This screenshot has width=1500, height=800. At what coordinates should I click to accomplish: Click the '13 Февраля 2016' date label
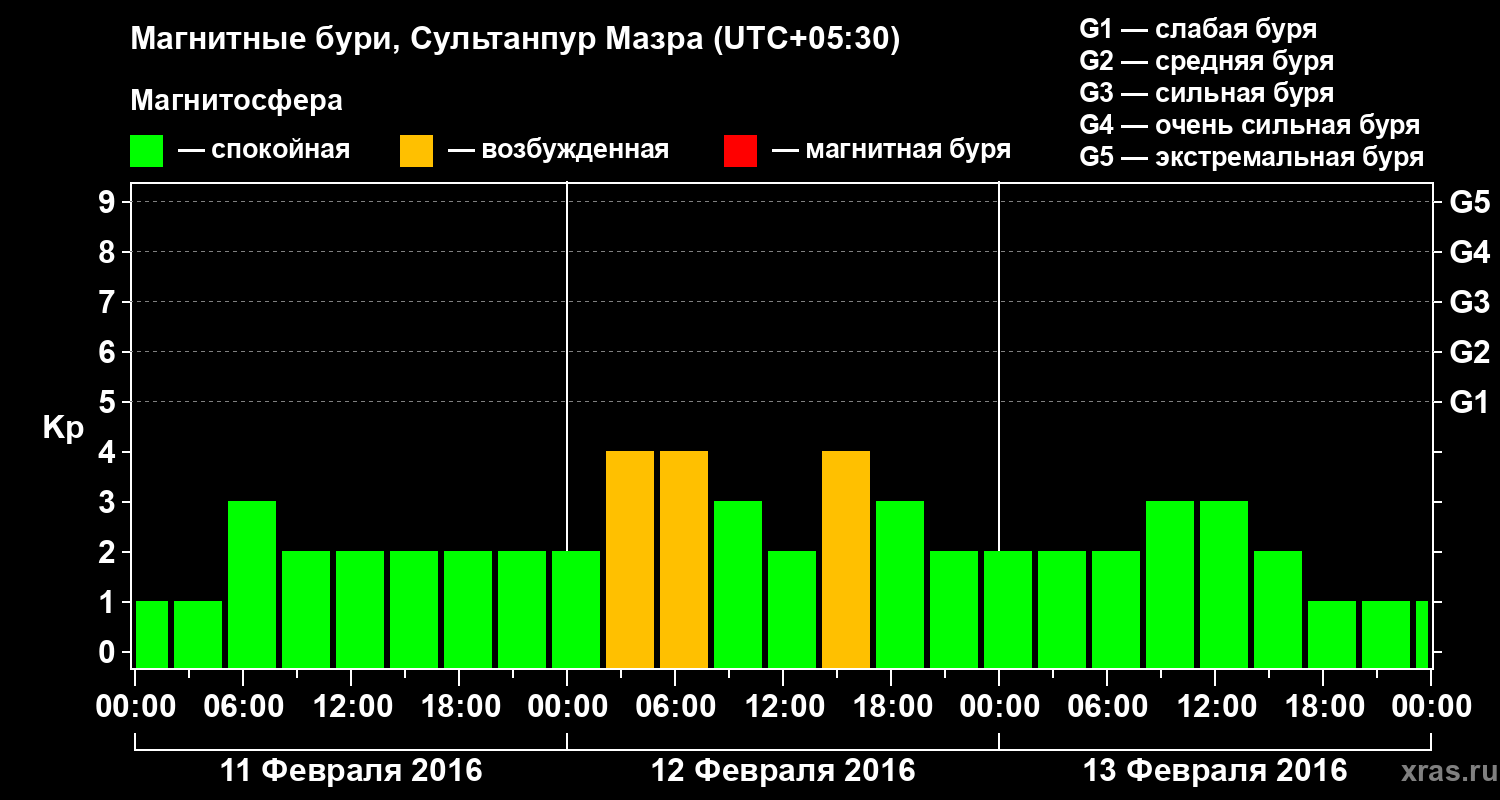click(x=1215, y=771)
